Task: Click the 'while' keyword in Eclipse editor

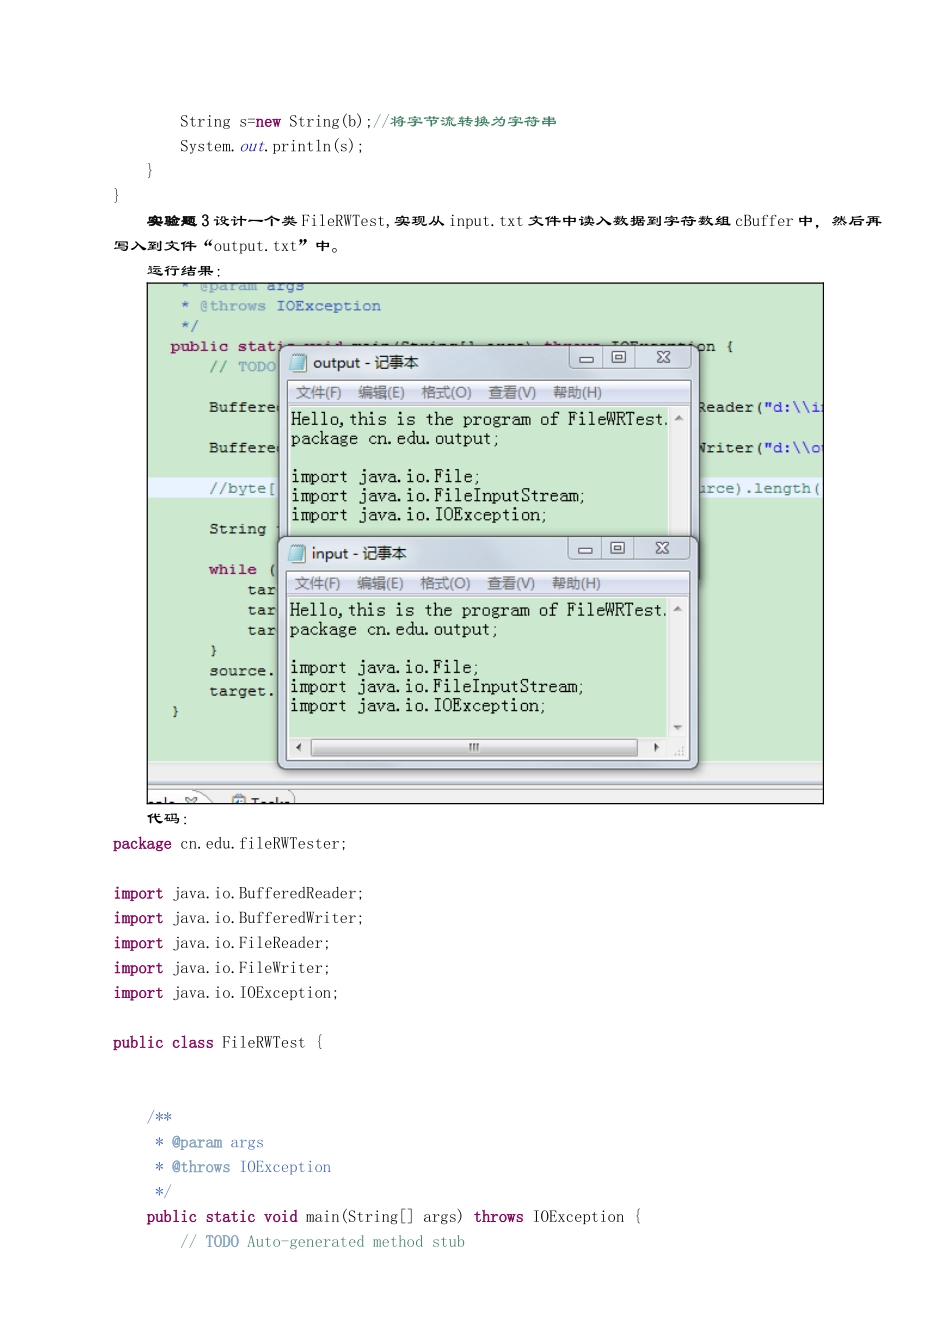Action: click(232, 569)
